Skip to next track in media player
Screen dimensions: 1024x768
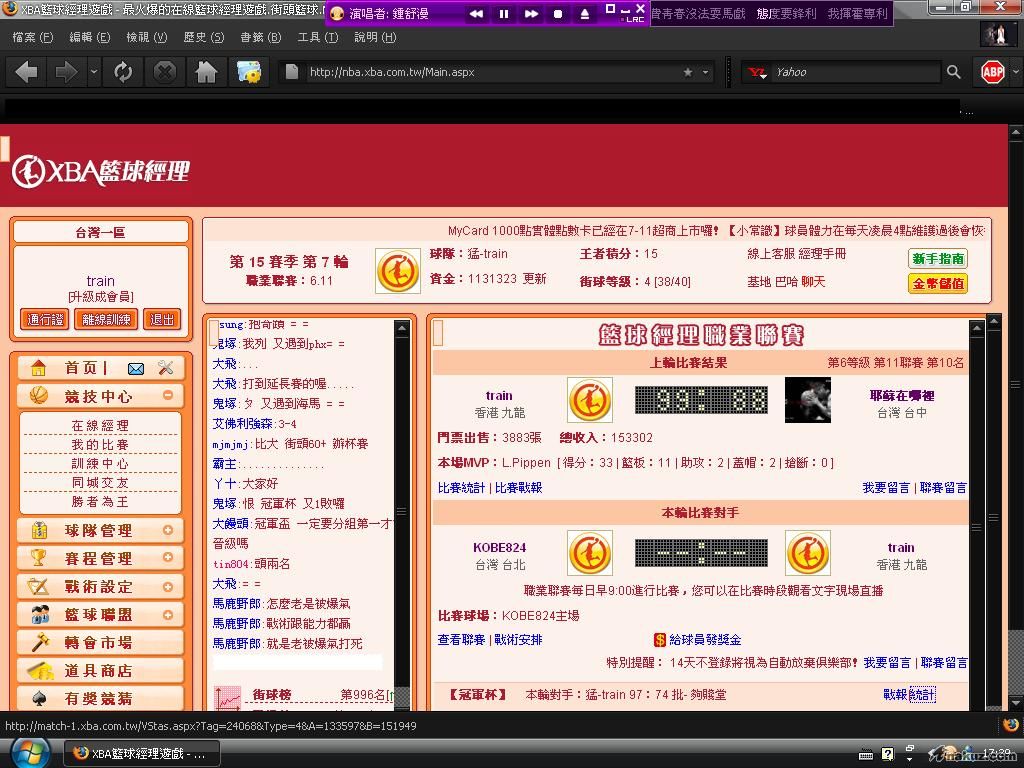531,14
